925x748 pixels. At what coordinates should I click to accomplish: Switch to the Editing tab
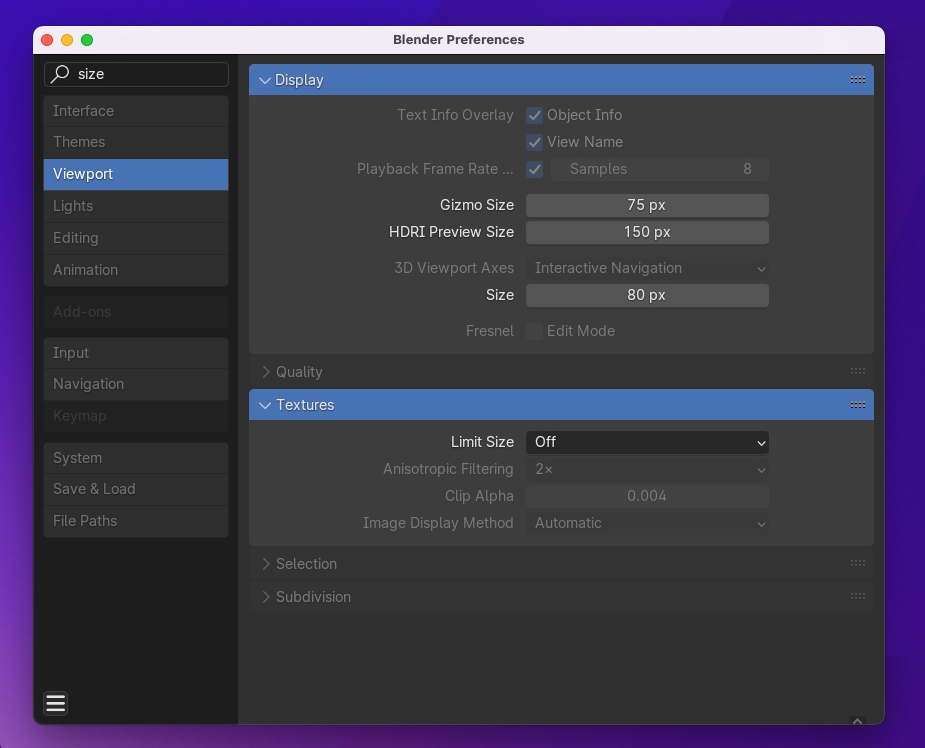tap(136, 238)
